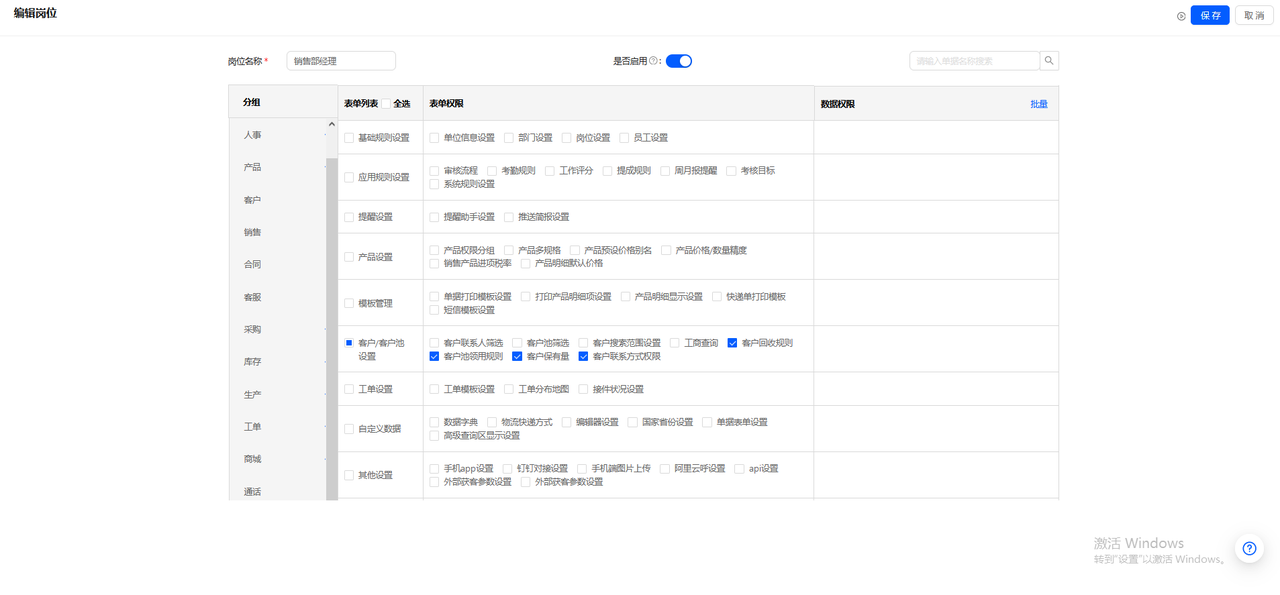Check the 工单设置 row checkbox
Viewport: 1280px width, 595px height.
point(349,389)
